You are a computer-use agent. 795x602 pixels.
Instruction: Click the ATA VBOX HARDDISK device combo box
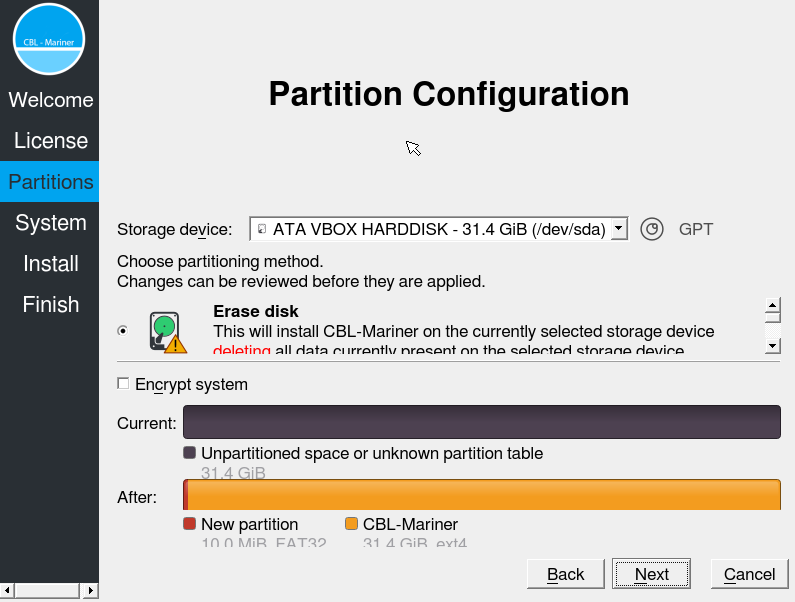[x=439, y=229]
